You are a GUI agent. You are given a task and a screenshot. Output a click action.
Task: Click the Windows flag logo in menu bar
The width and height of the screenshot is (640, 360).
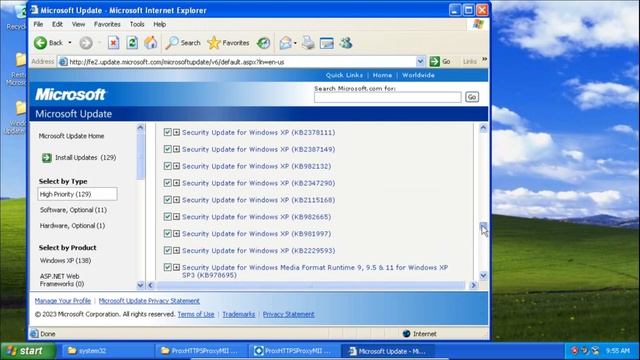coord(478,24)
